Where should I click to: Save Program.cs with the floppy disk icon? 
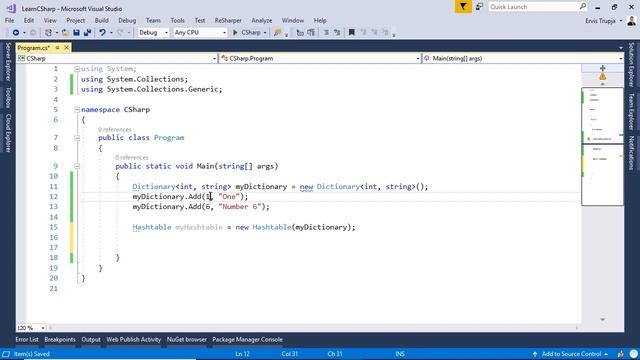[x=76, y=32]
